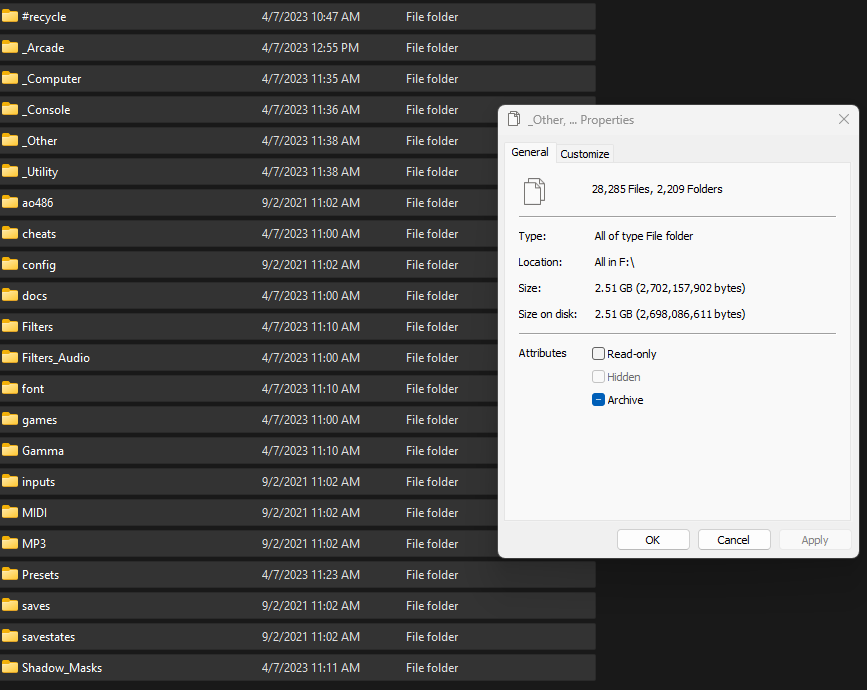The image size is (867, 690).
Task: Close the Properties dialog
Action: (843, 119)
